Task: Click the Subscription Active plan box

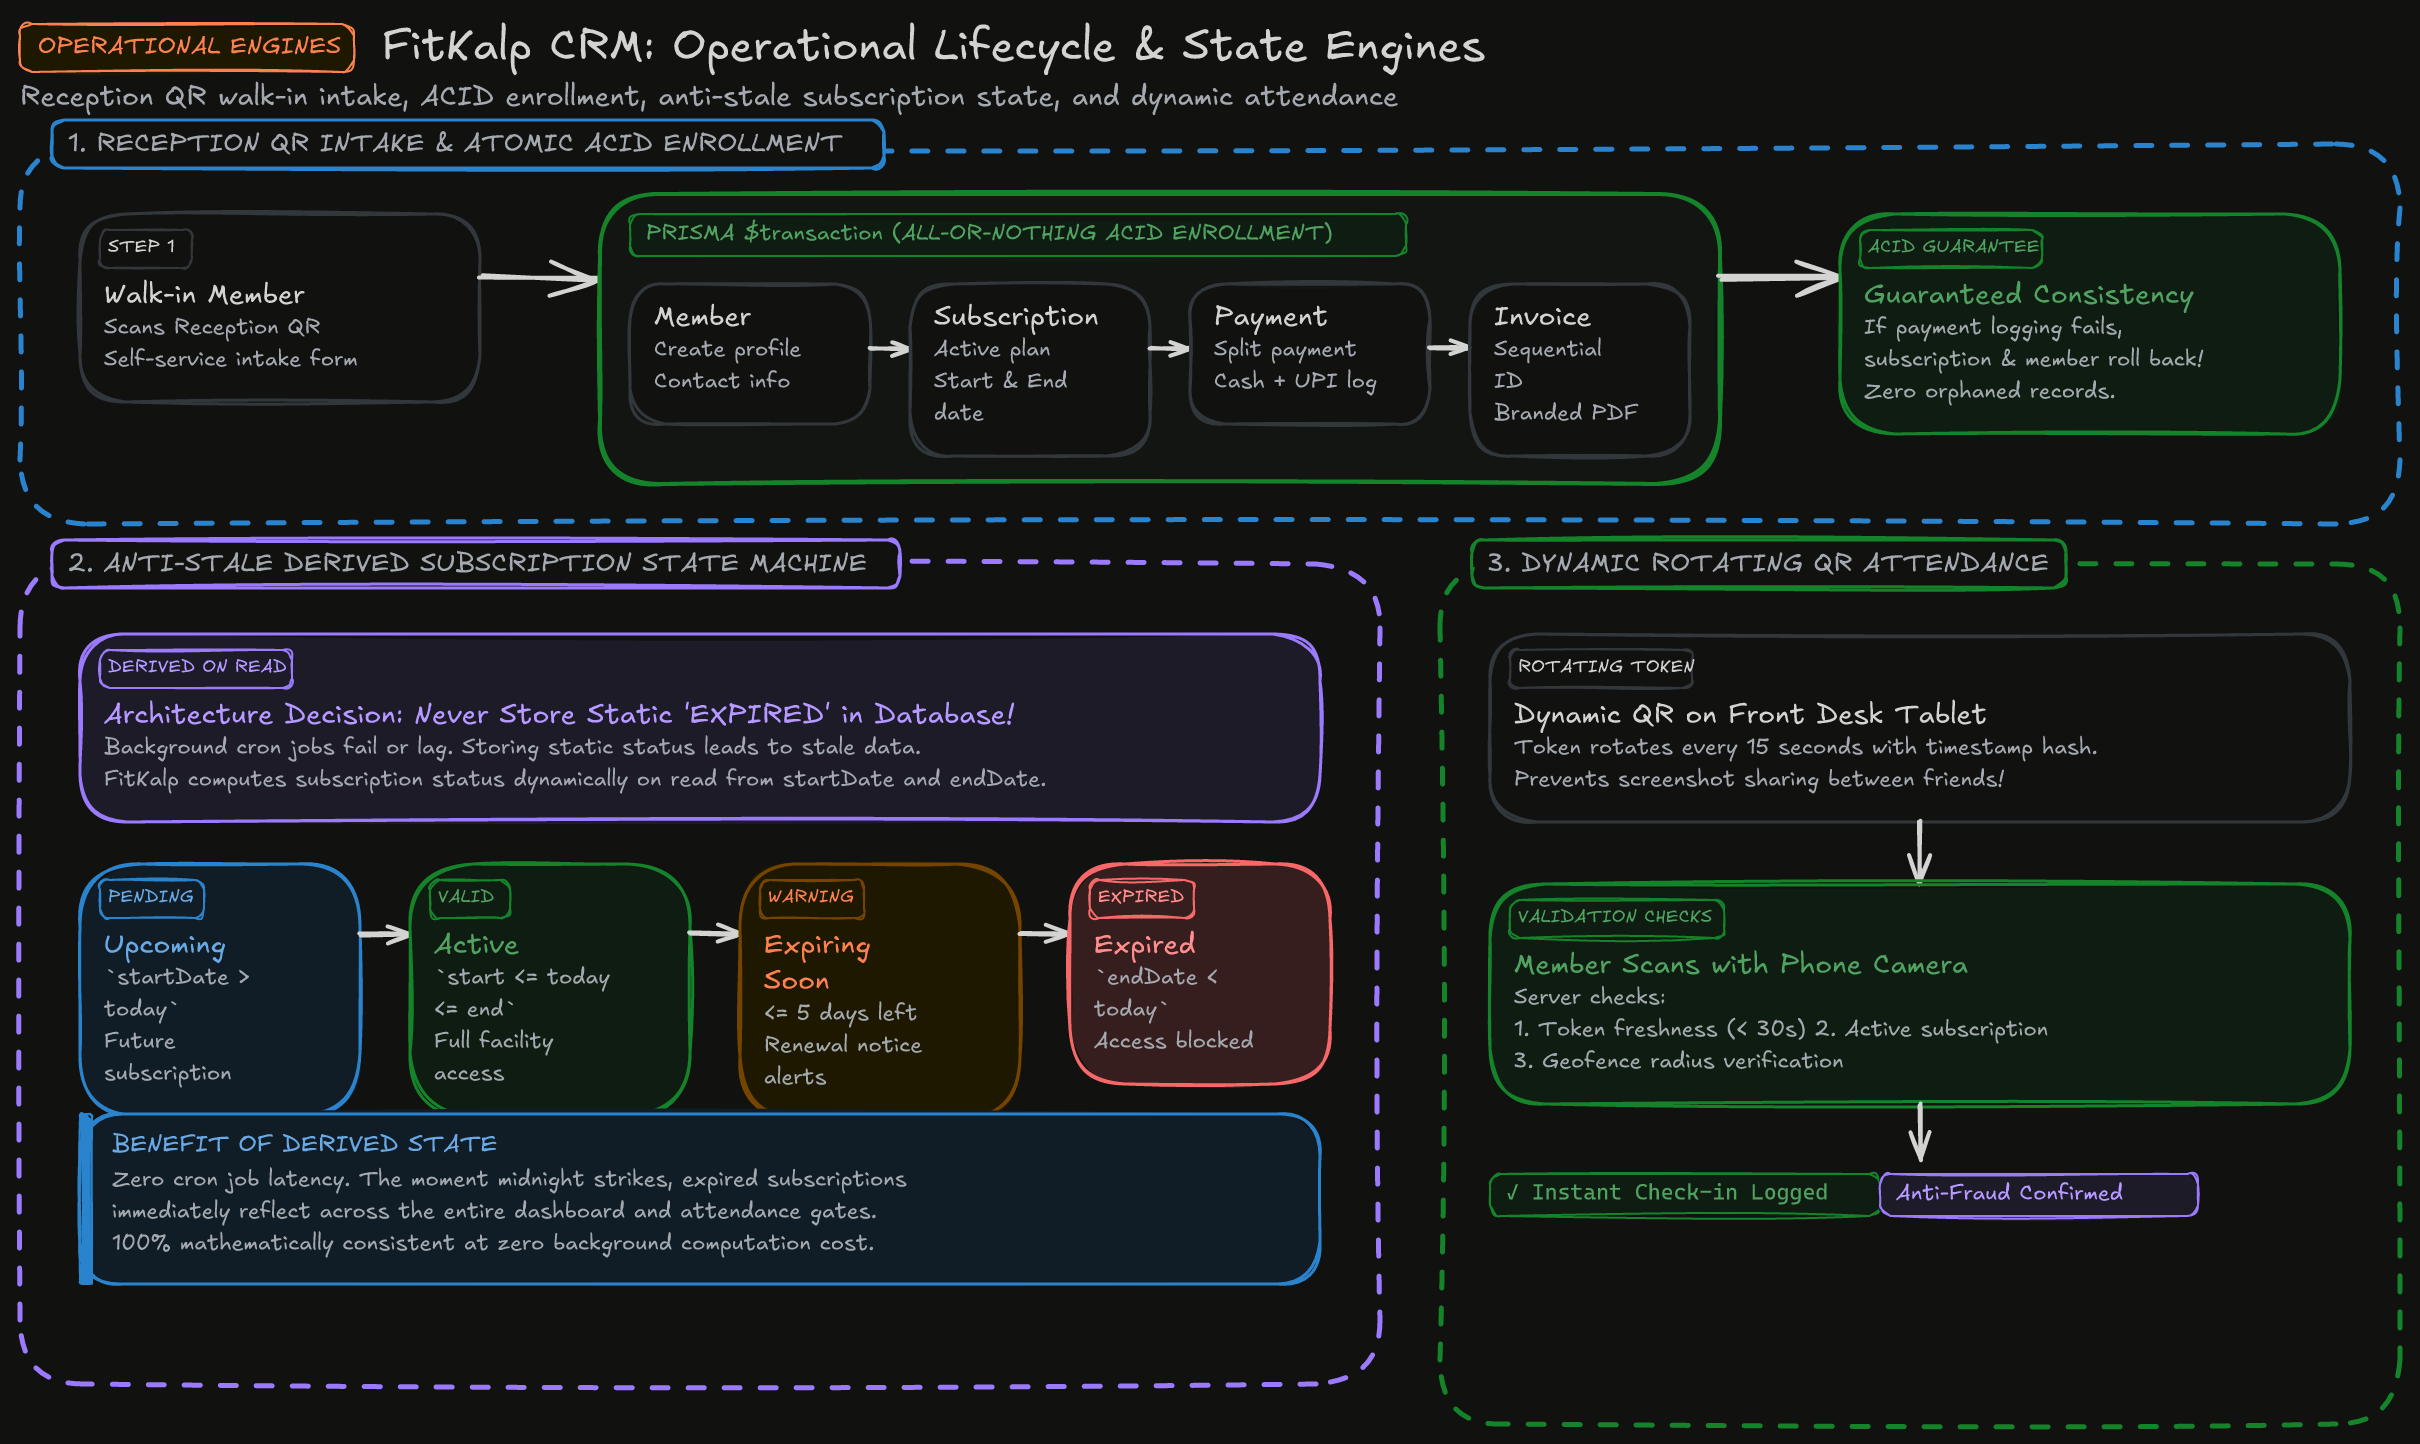Action: tap(1029, 370)
